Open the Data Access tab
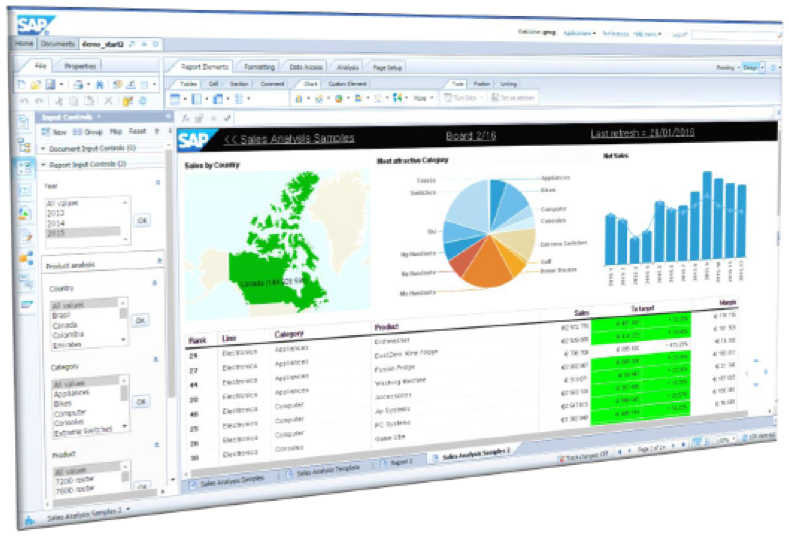This screenshot has height=537, width=789. point(304,67)
